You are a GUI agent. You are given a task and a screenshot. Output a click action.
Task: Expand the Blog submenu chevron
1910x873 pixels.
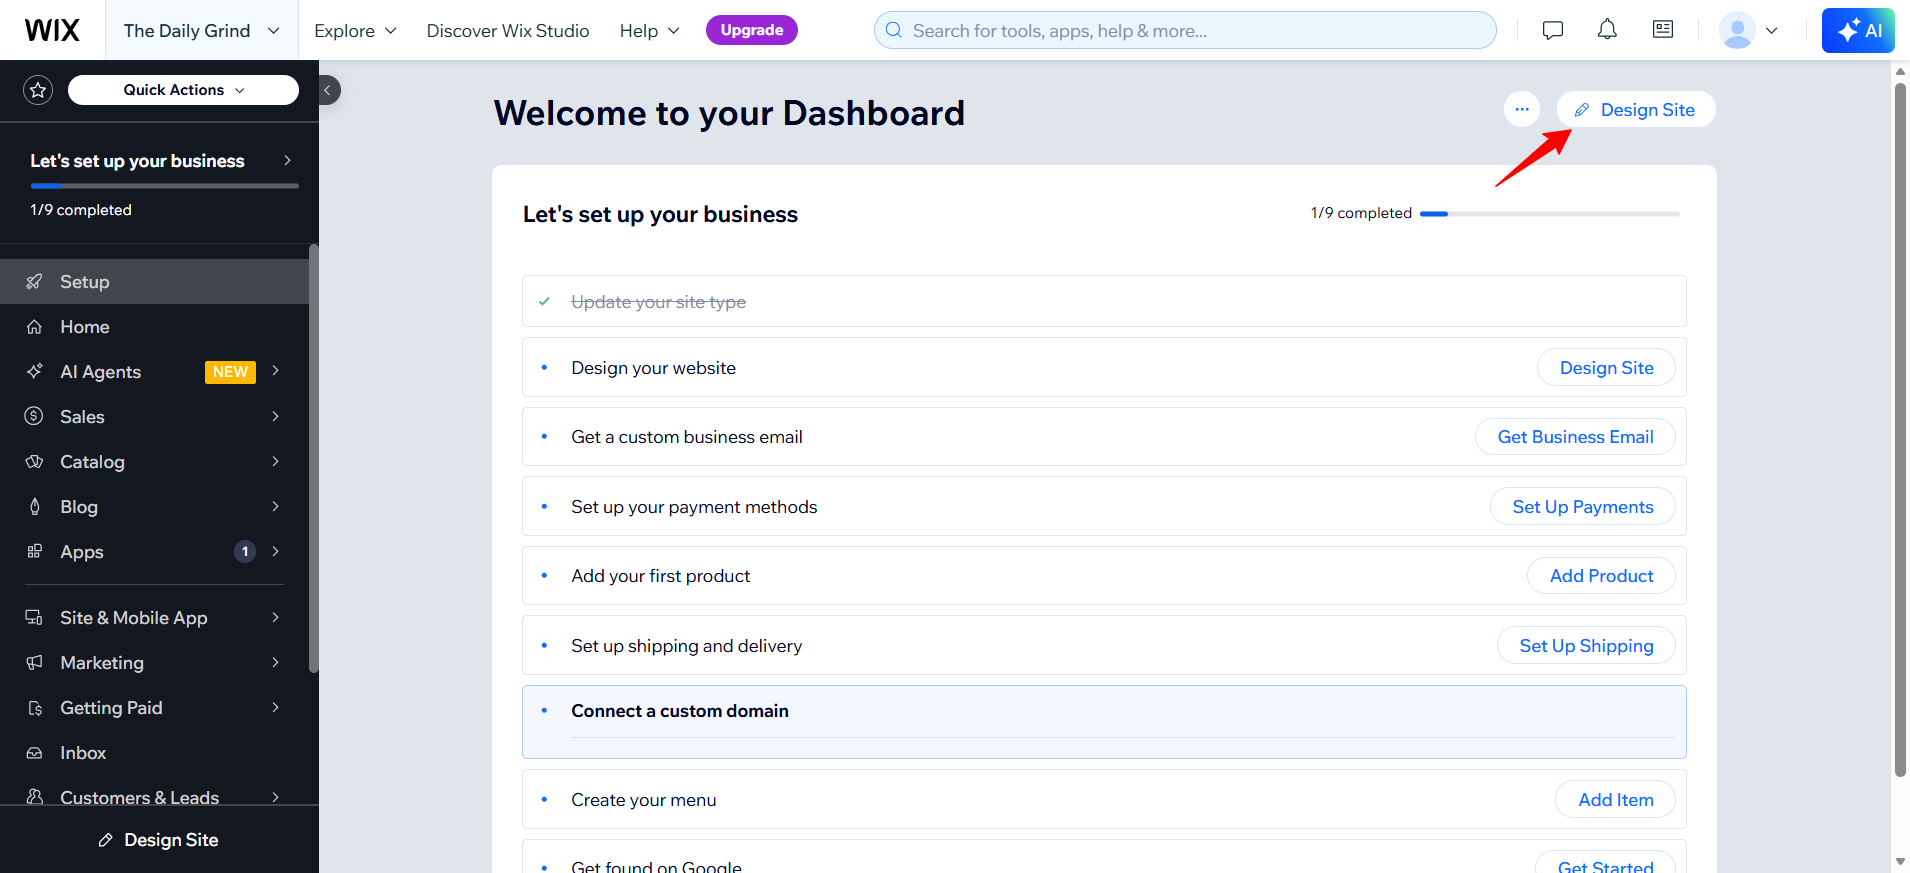coord(275,506)
